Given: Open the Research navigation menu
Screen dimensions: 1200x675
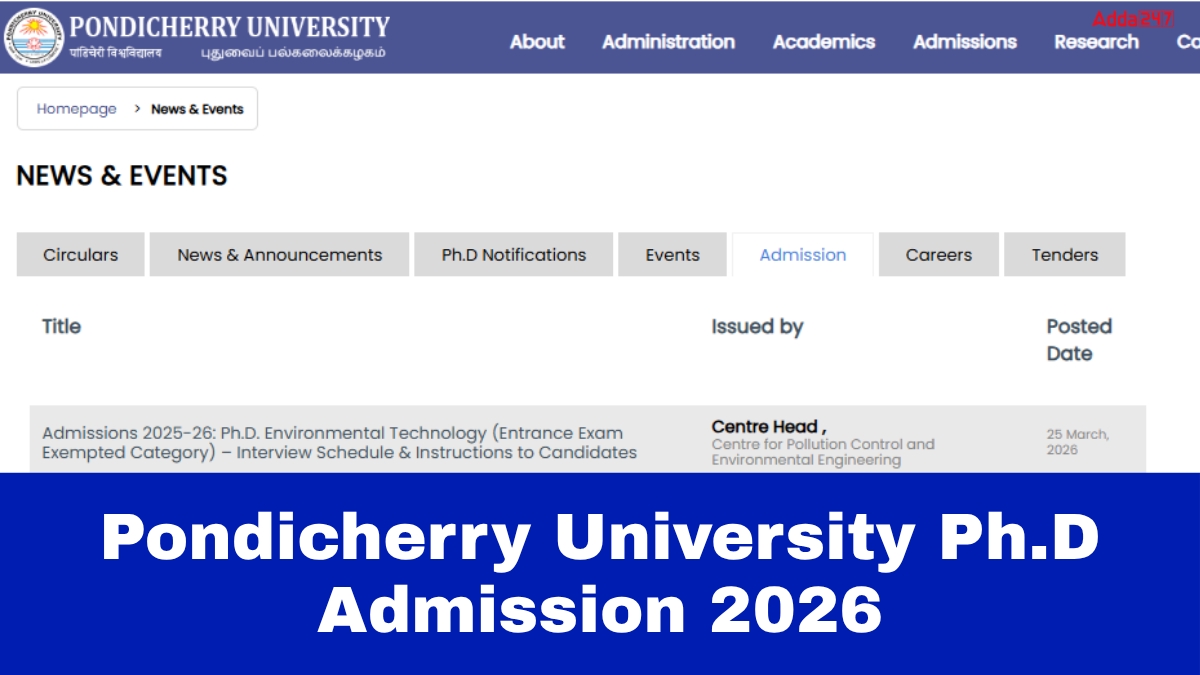Looking at the screenshot, I should coord(1096,42).
